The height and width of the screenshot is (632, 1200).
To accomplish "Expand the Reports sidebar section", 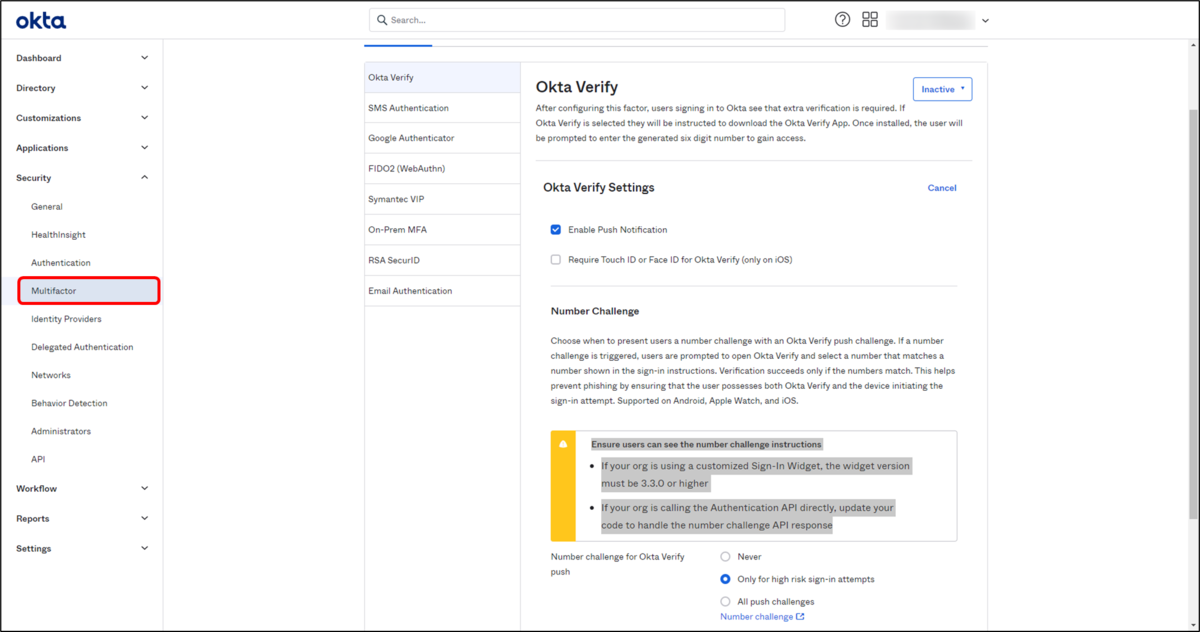I will (x=81, y=519).
